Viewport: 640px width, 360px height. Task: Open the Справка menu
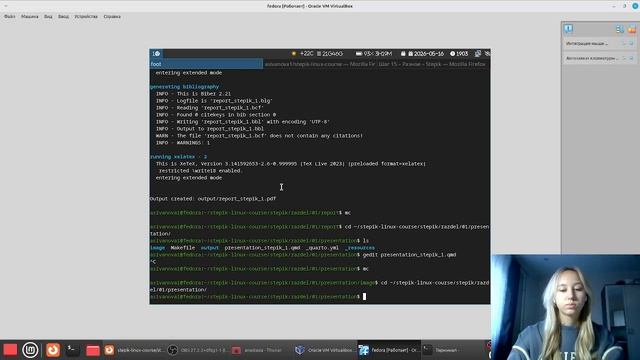pos(112,17)
